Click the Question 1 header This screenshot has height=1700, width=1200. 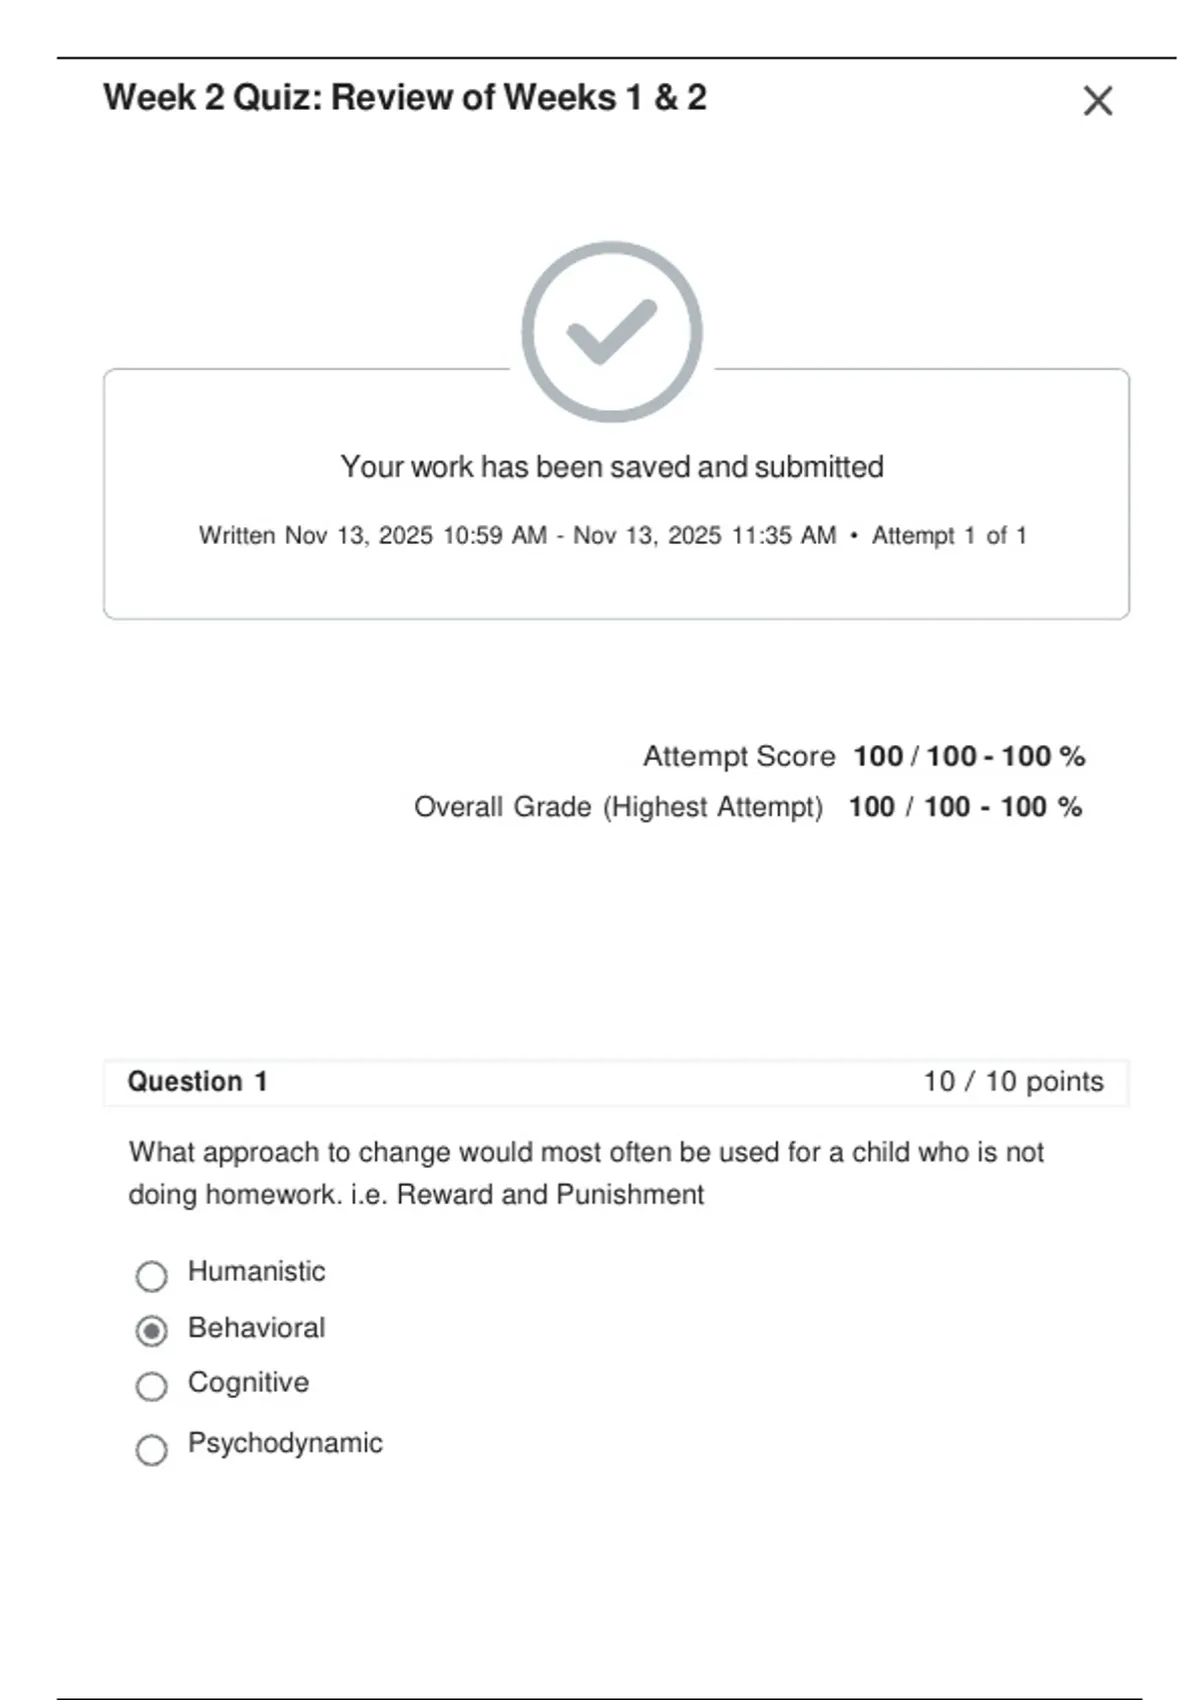[x=197, y=1082]
